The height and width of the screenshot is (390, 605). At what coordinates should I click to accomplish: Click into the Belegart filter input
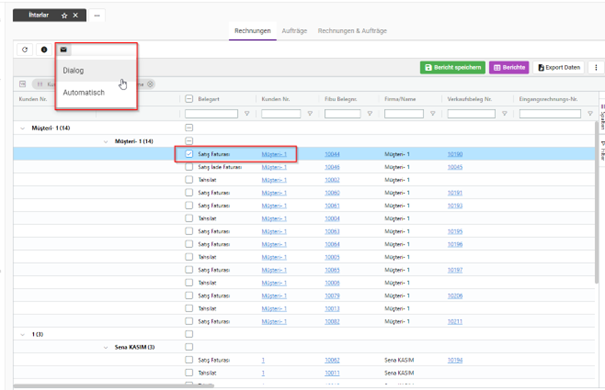(211, 113)
